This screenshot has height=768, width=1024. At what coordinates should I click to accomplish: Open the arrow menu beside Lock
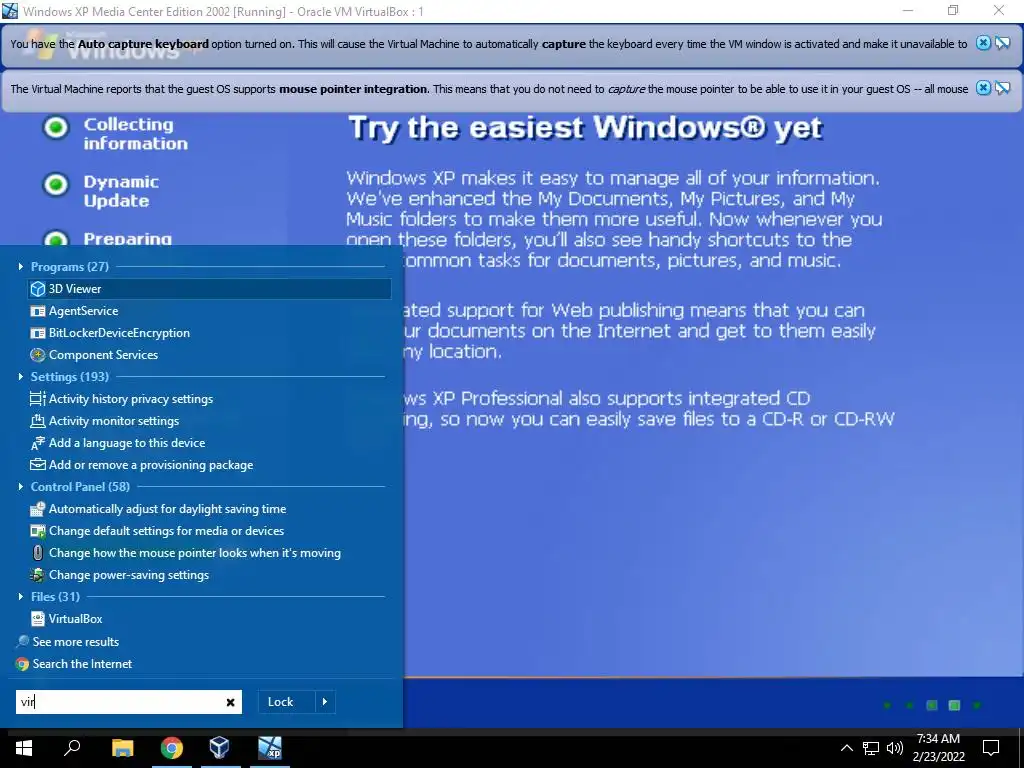(325, 702)
